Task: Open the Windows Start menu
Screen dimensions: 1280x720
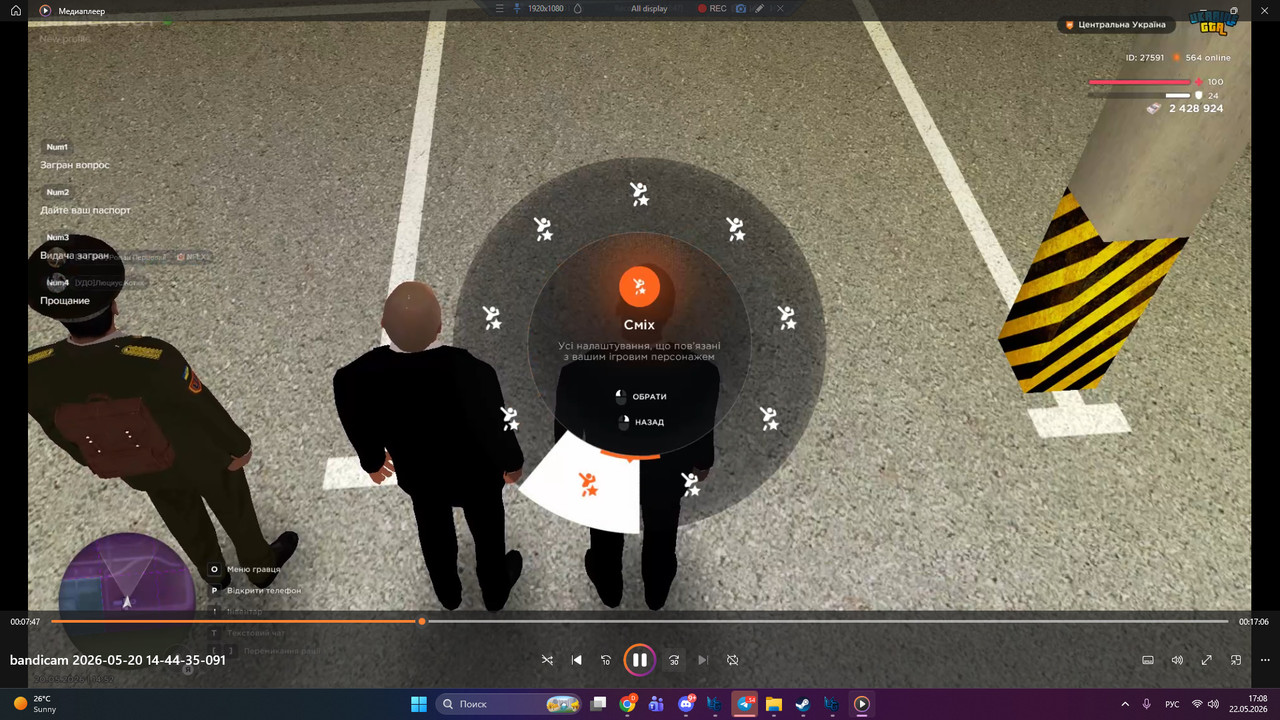Action: (x=418, y=704)
